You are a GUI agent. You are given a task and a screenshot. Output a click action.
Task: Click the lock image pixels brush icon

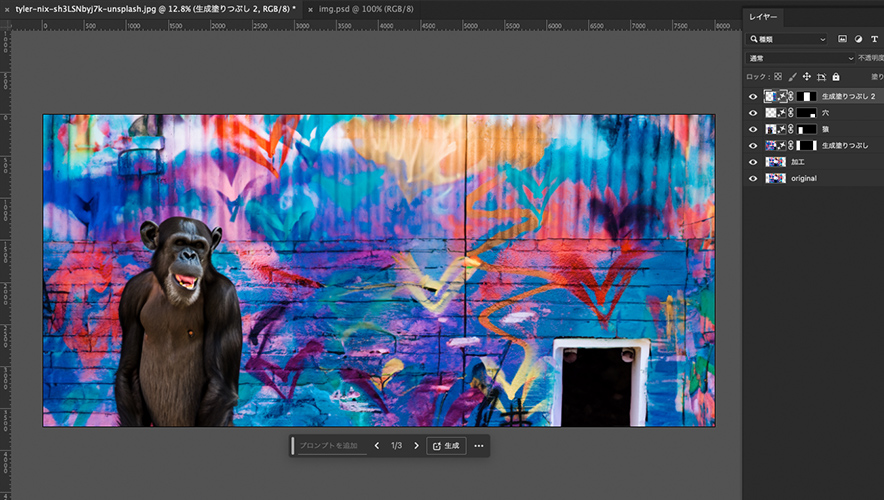pyautogui.click(x=792, y=76)
